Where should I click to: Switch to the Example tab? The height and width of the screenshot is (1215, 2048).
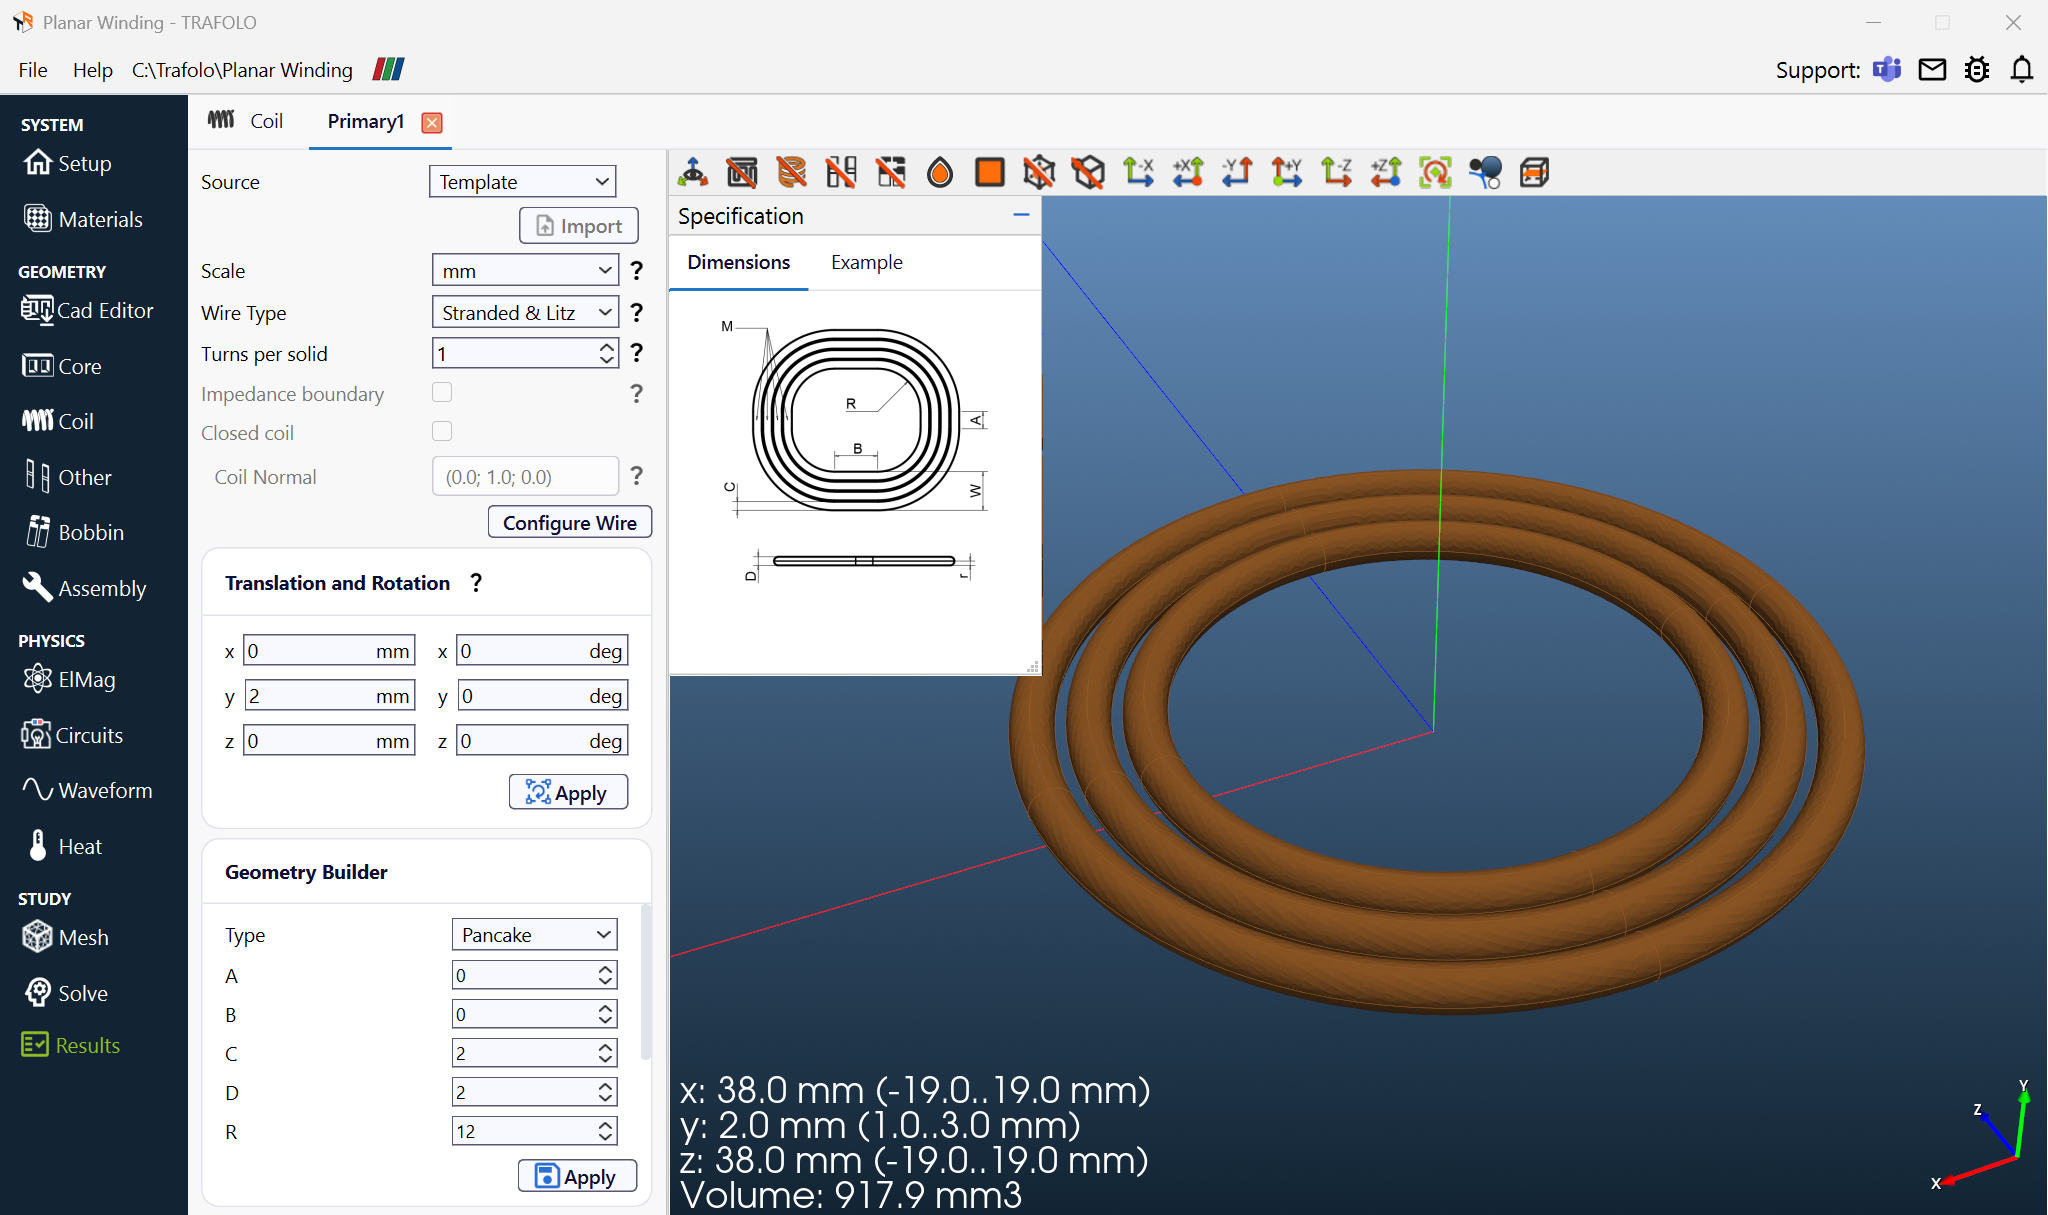pos(867,262)
